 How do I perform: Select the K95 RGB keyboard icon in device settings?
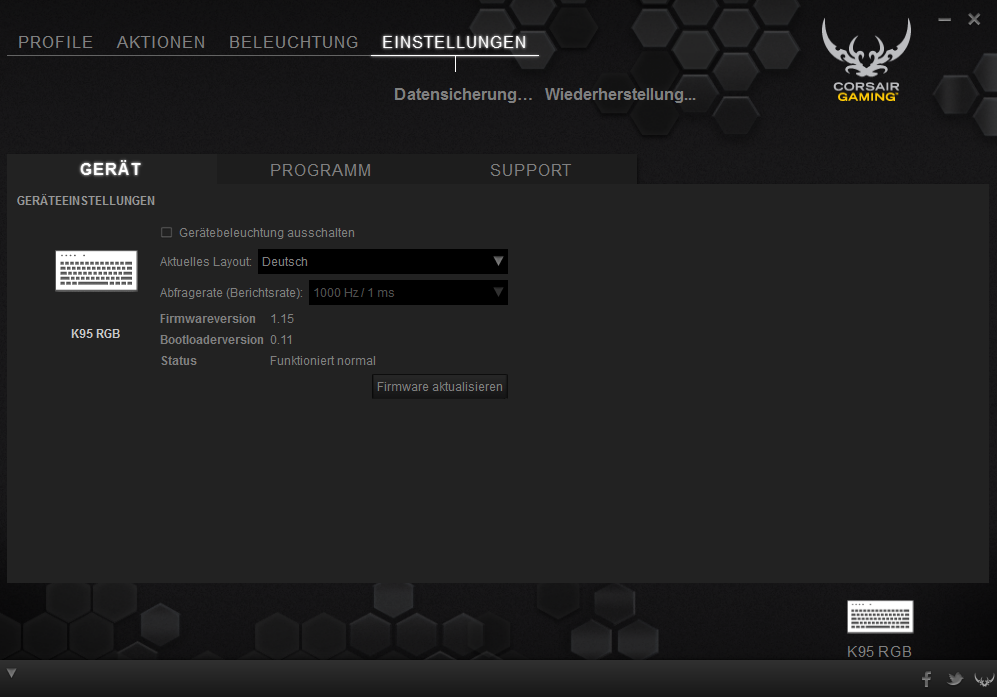tap(96, 270)
